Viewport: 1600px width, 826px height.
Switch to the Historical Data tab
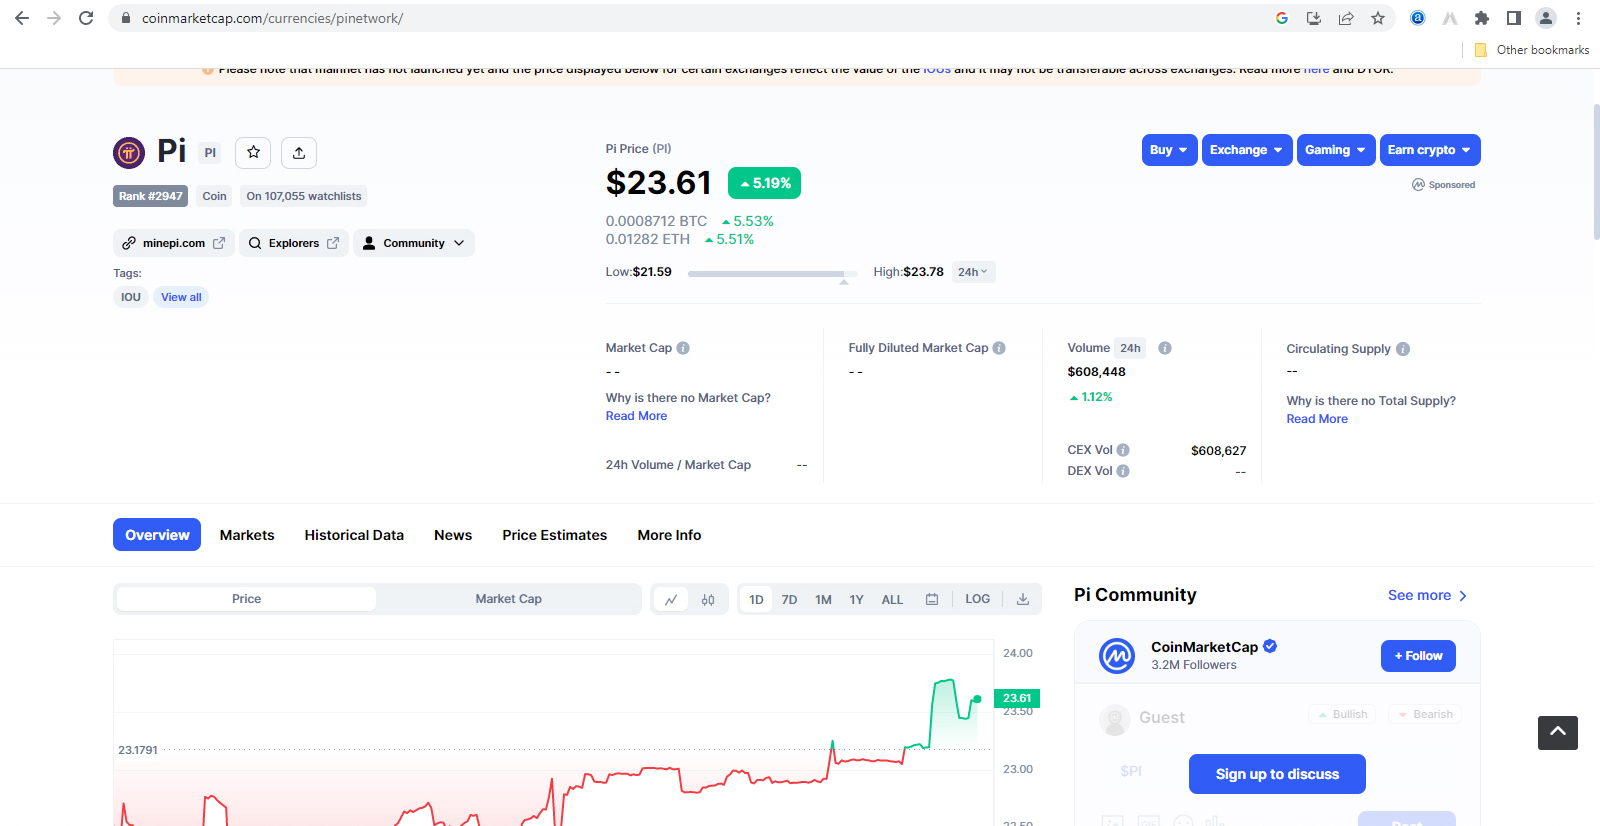point(354,535)
